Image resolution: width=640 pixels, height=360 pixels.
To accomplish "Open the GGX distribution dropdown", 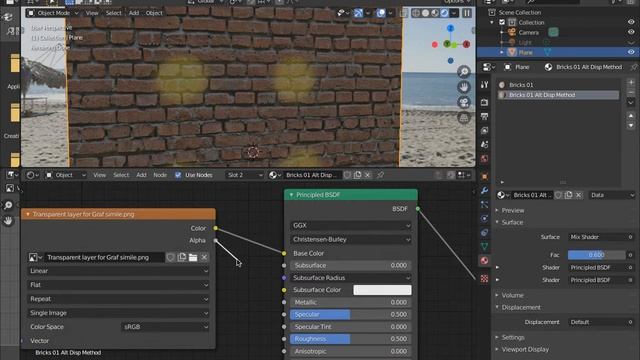I will tap(351, 225).
